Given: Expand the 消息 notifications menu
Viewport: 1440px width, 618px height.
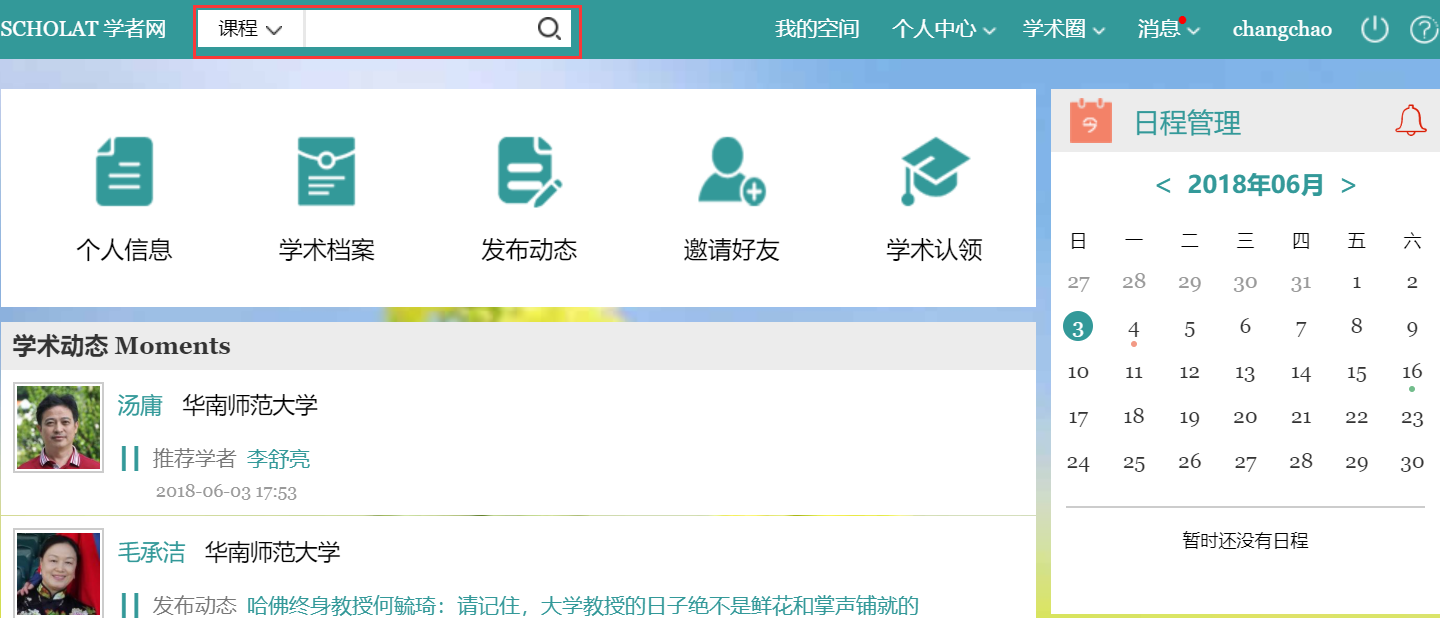Looking at the screenshot, I should coord(1167,29).
